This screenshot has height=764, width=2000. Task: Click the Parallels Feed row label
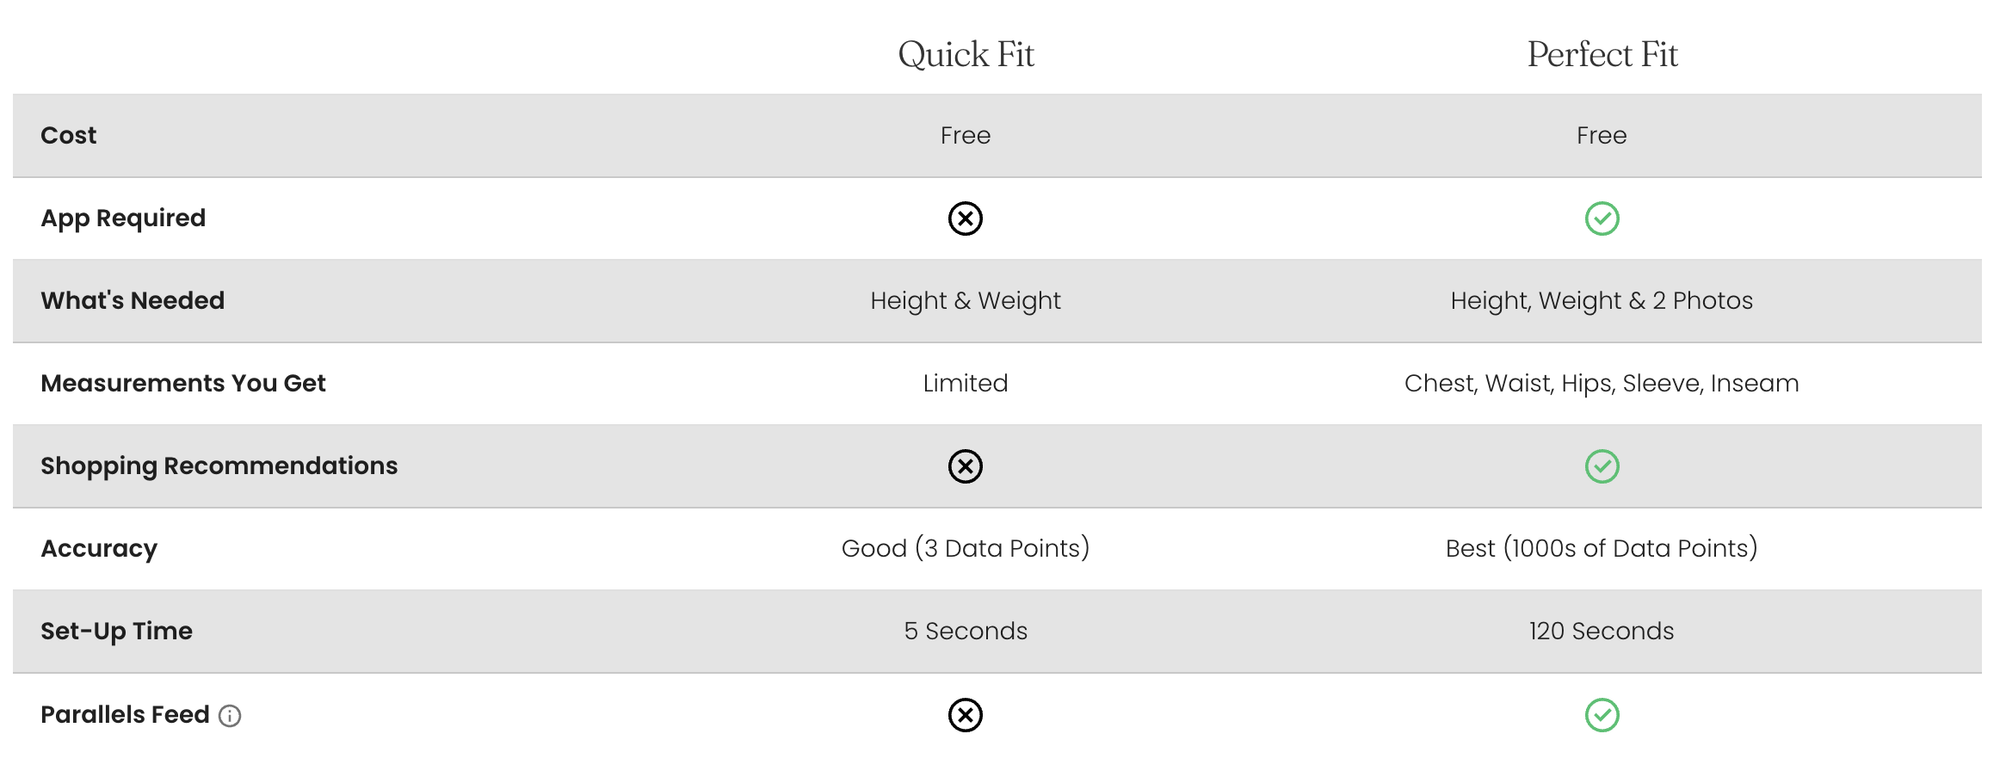point(125,715)
